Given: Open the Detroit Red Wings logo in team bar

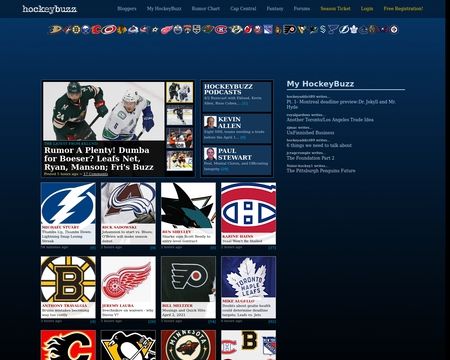Looking at the screenshot, I should (166, 30).
